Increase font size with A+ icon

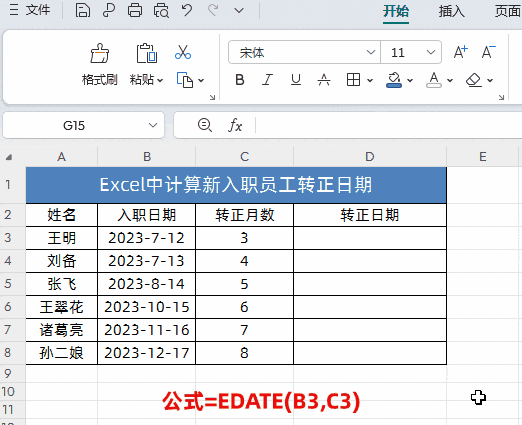coord(461,52)
